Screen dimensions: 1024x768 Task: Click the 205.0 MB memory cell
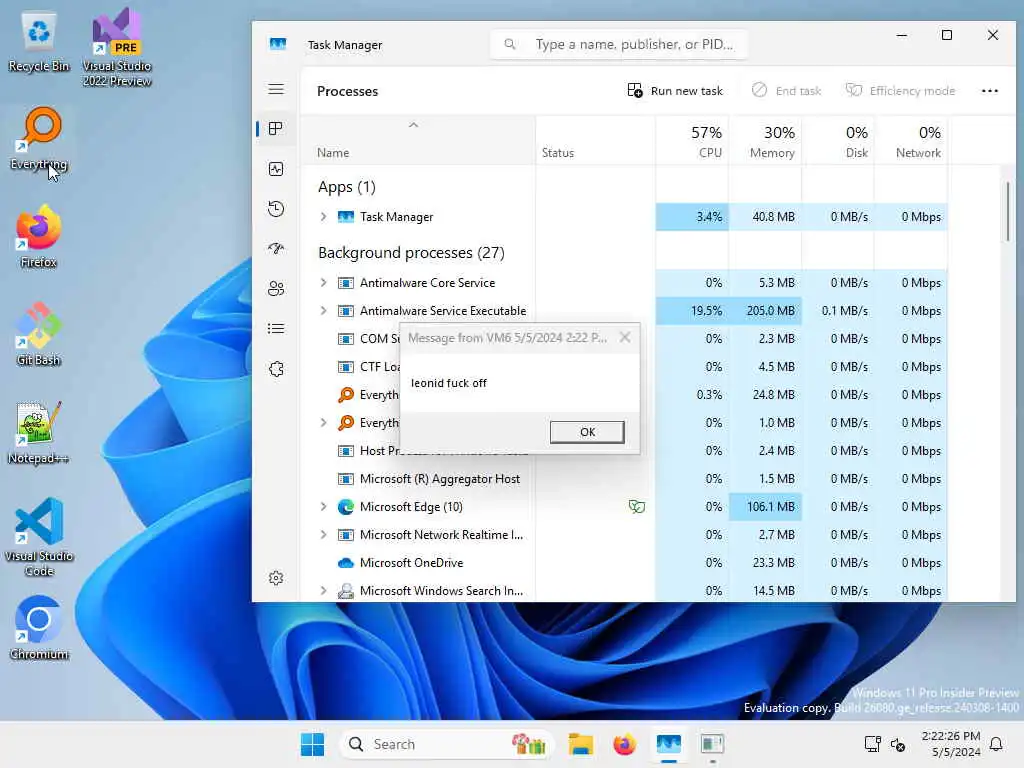click(x=765, y=311)
